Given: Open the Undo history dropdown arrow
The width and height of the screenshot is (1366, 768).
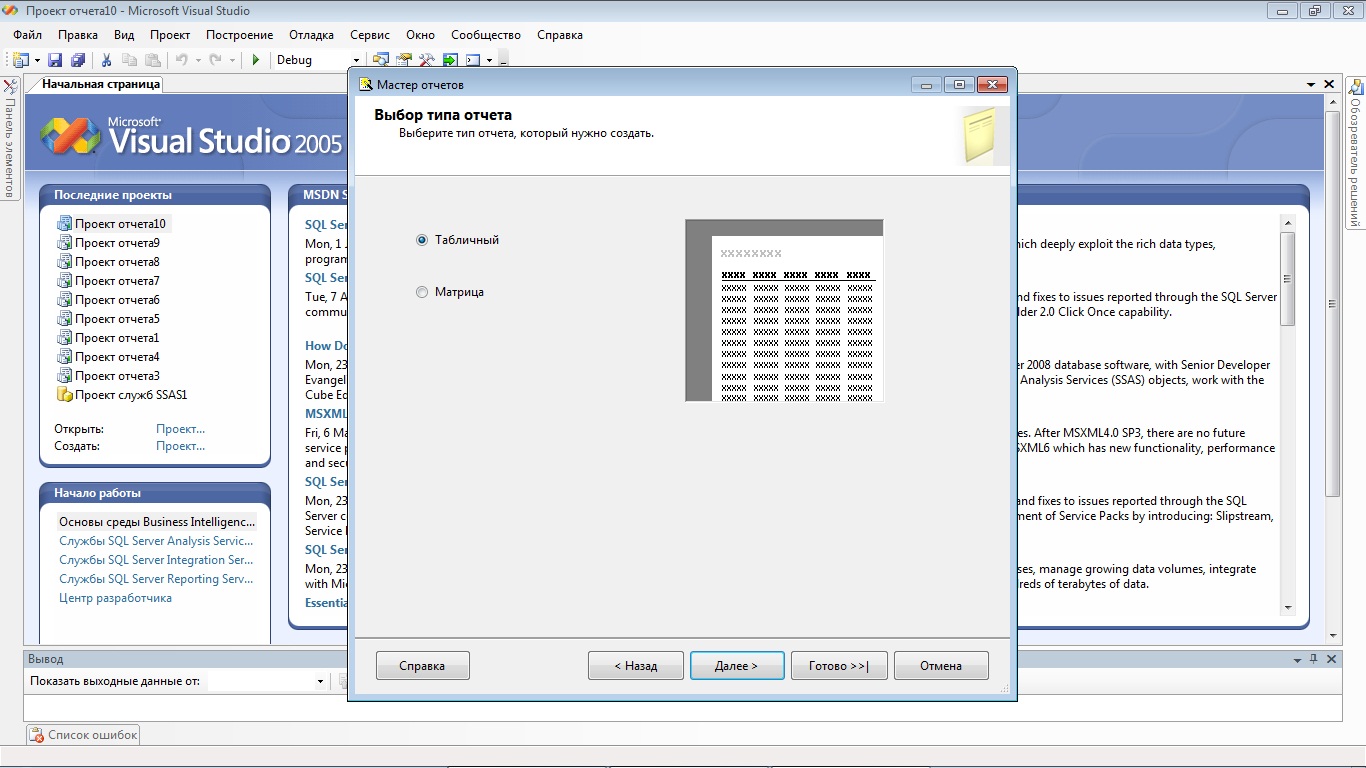Looking at the screenshot, I should [x=198, y=60].
